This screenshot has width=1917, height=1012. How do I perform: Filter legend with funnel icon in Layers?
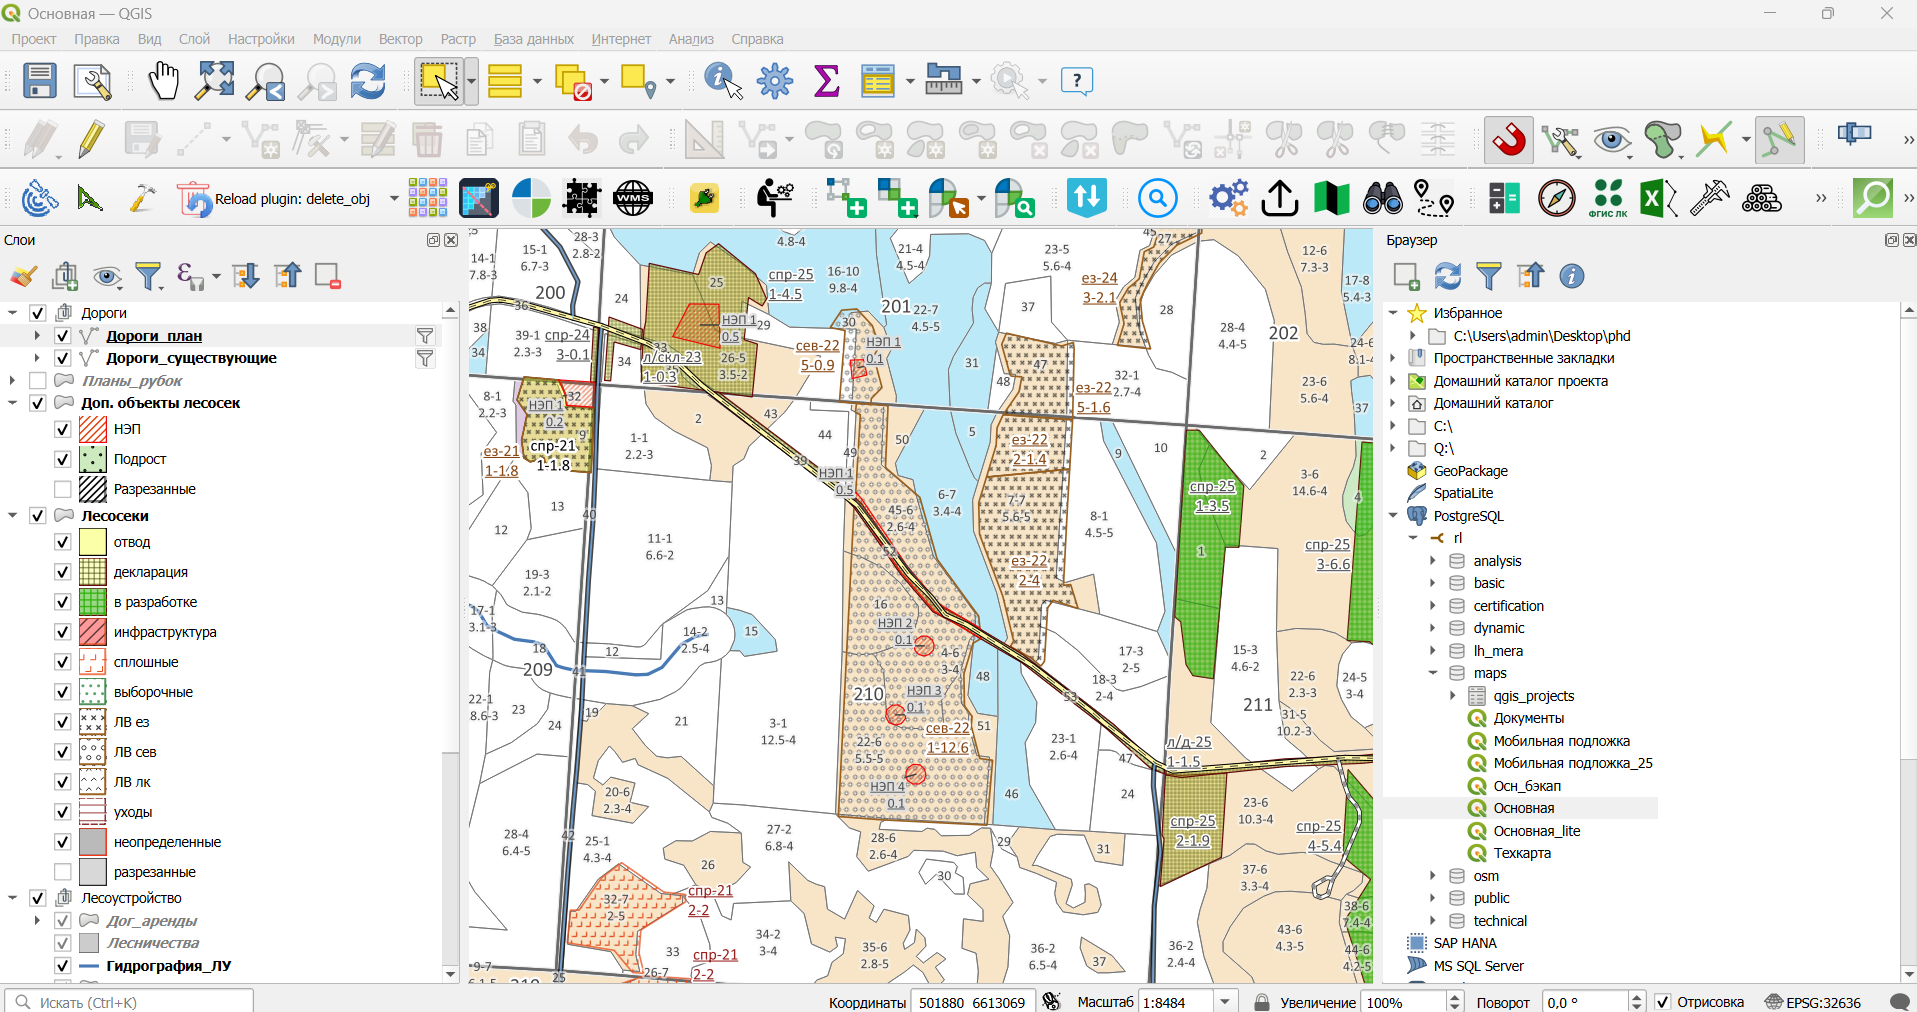click(149, 276)
